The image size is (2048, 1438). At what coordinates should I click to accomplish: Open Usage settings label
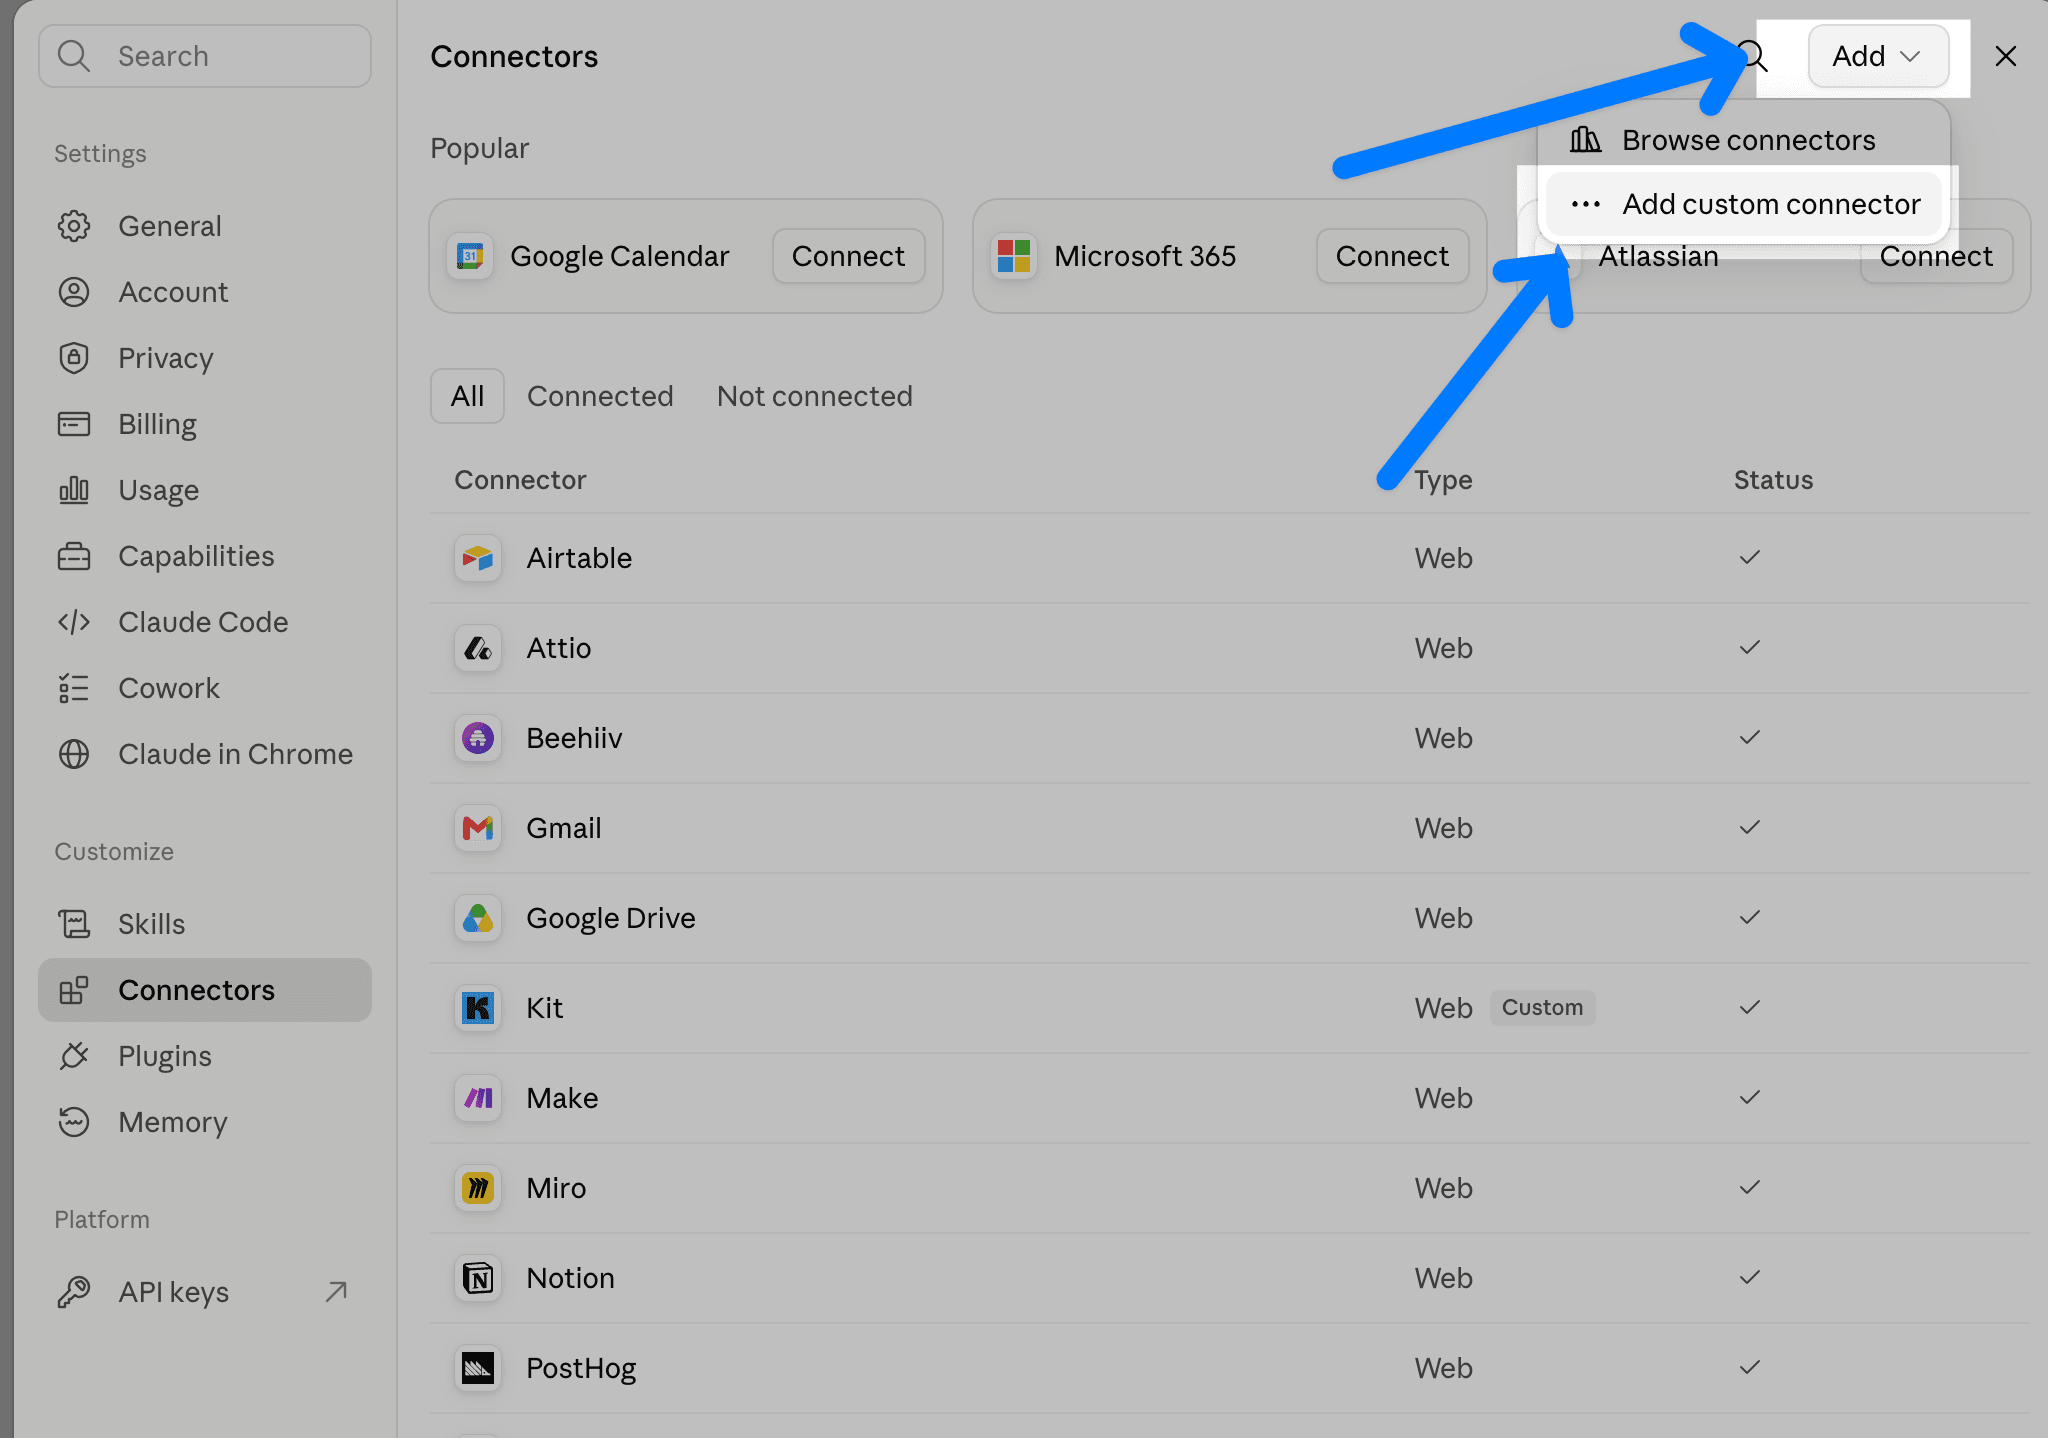[158, 490]
